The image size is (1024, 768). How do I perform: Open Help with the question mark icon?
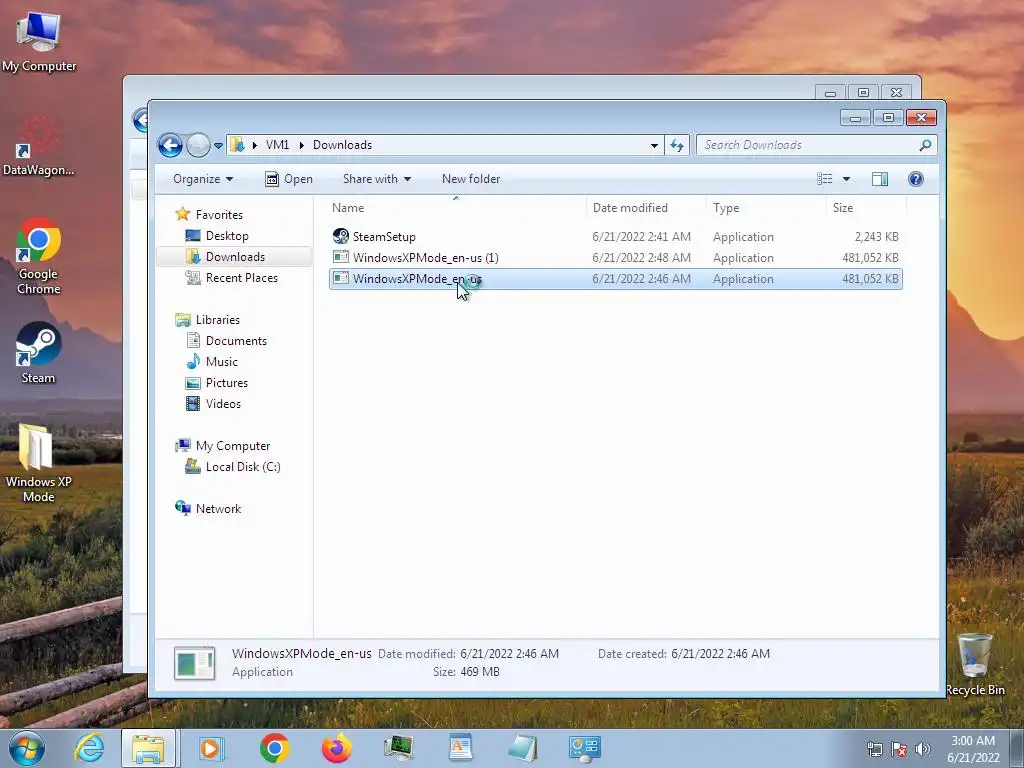[x=916, y=179]
